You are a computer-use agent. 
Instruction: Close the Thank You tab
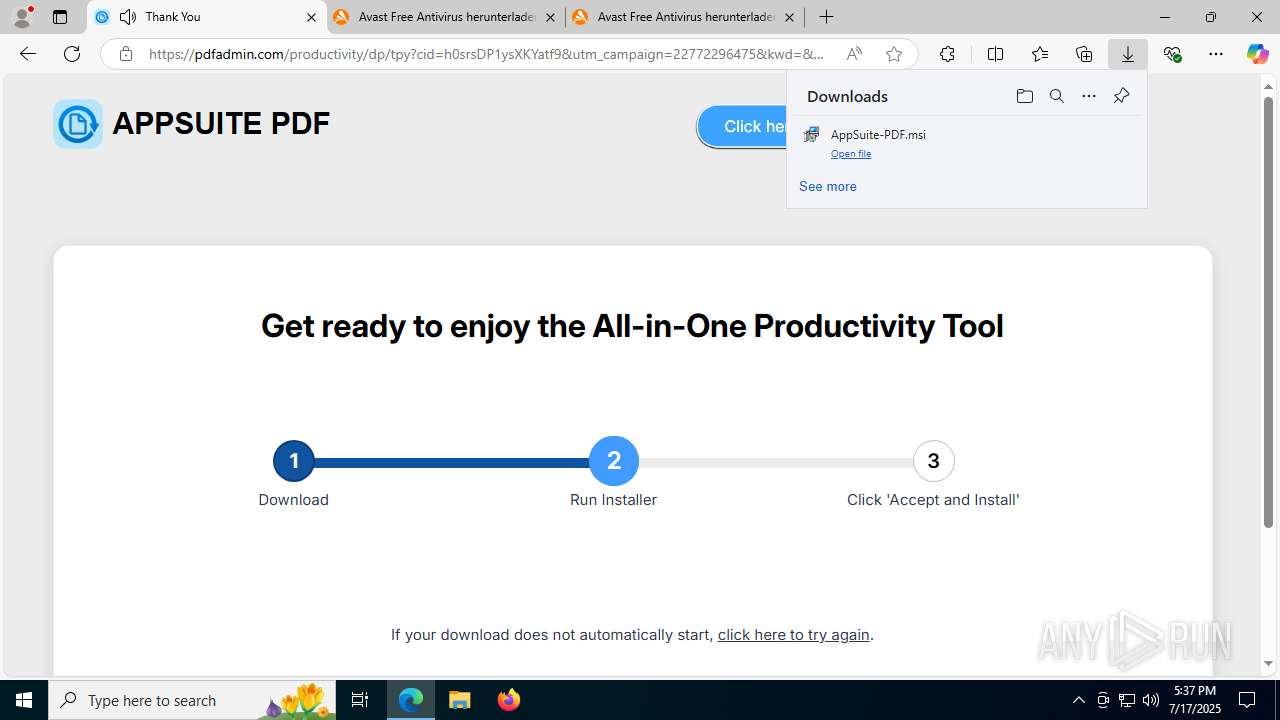tap(311, 17)
